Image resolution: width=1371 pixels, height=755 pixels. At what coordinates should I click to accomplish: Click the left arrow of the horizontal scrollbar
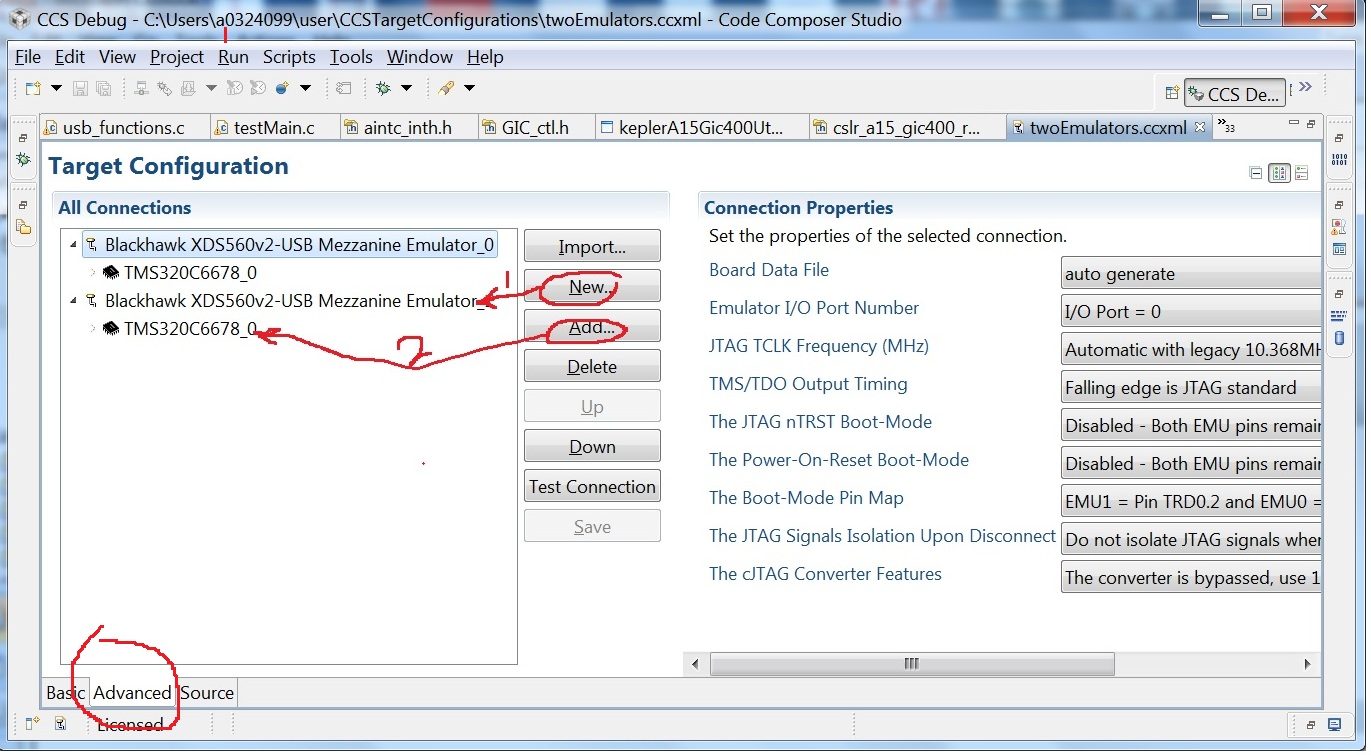pos(696,664)
